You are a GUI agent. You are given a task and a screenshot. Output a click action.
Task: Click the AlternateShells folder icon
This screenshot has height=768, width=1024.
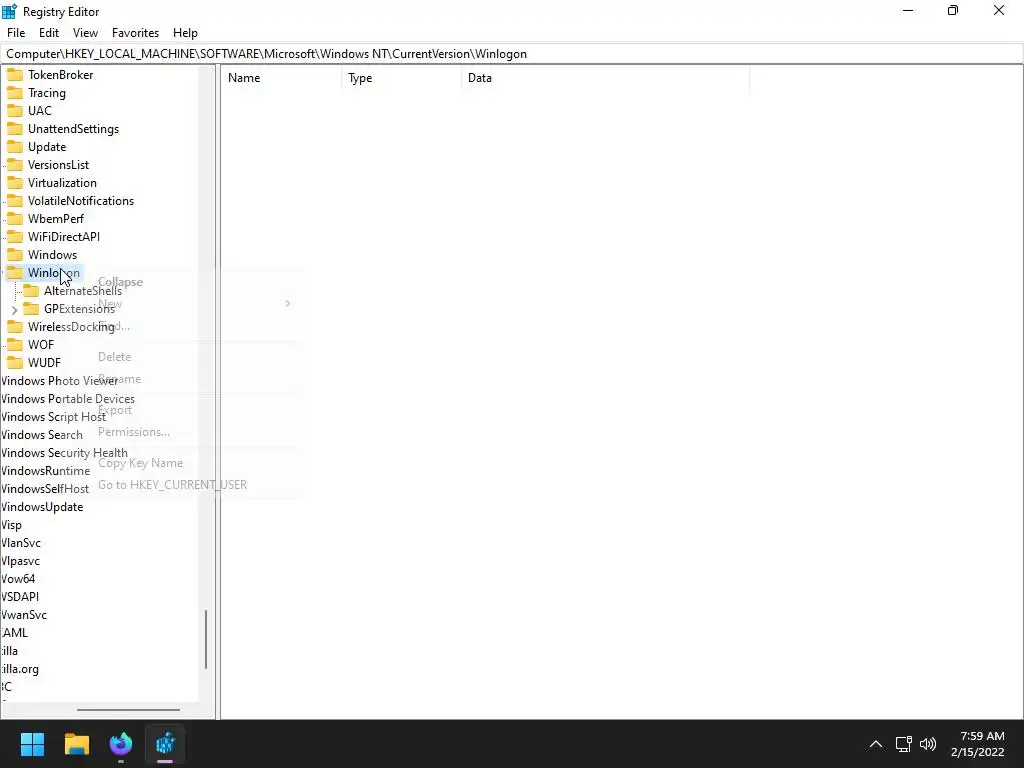(x=31, y=290)
